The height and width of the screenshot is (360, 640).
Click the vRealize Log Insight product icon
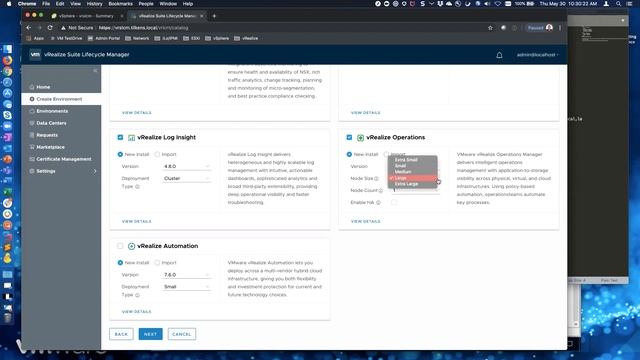[x=131, y=138]
